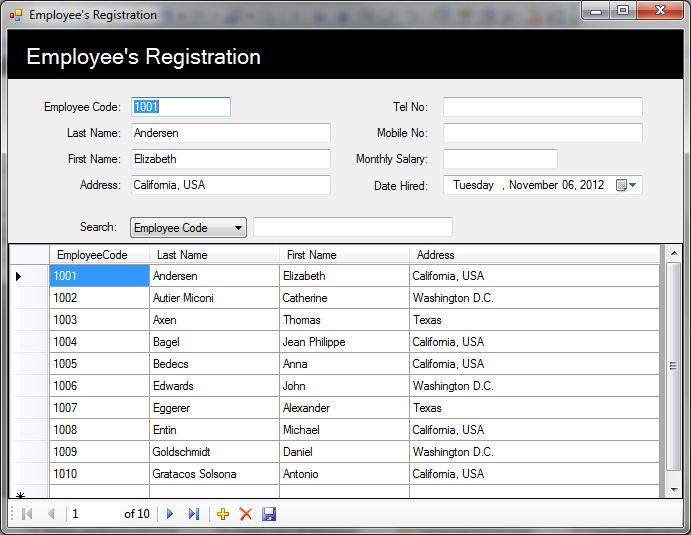
Task: Select the Eggerer last name cell
Action: tap(215, 408)
